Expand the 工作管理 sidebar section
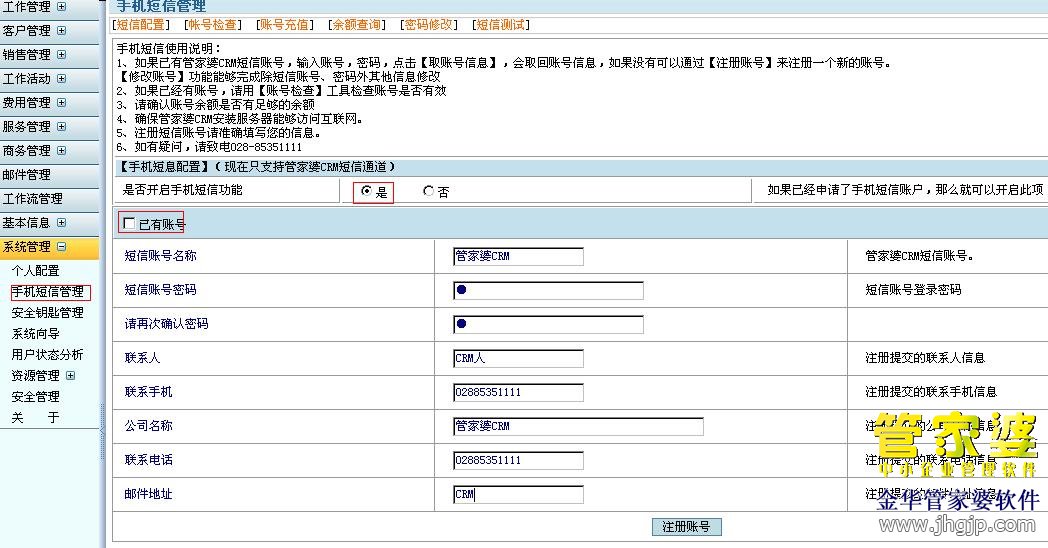 tap(61, 6)
